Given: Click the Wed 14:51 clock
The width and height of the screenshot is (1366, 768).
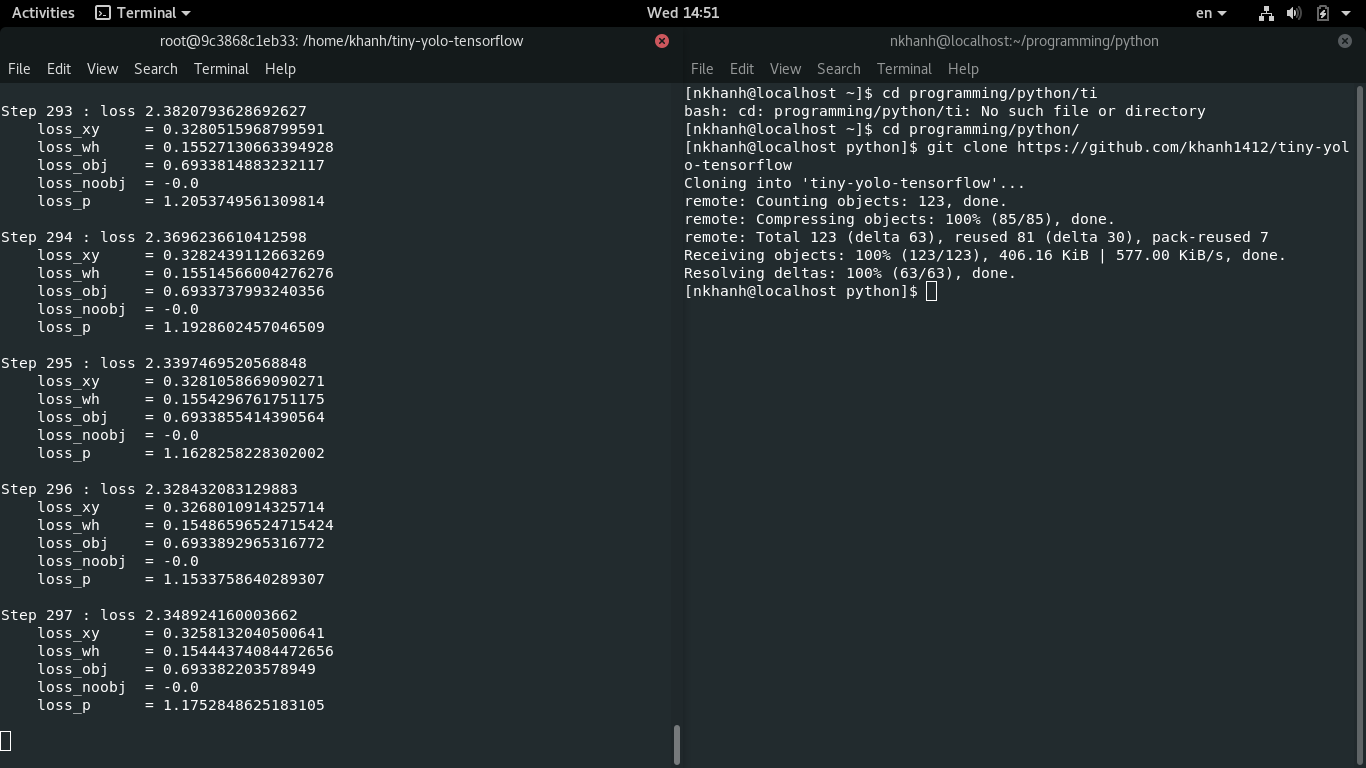Looking at the screenshot, I should pos(683,13).
